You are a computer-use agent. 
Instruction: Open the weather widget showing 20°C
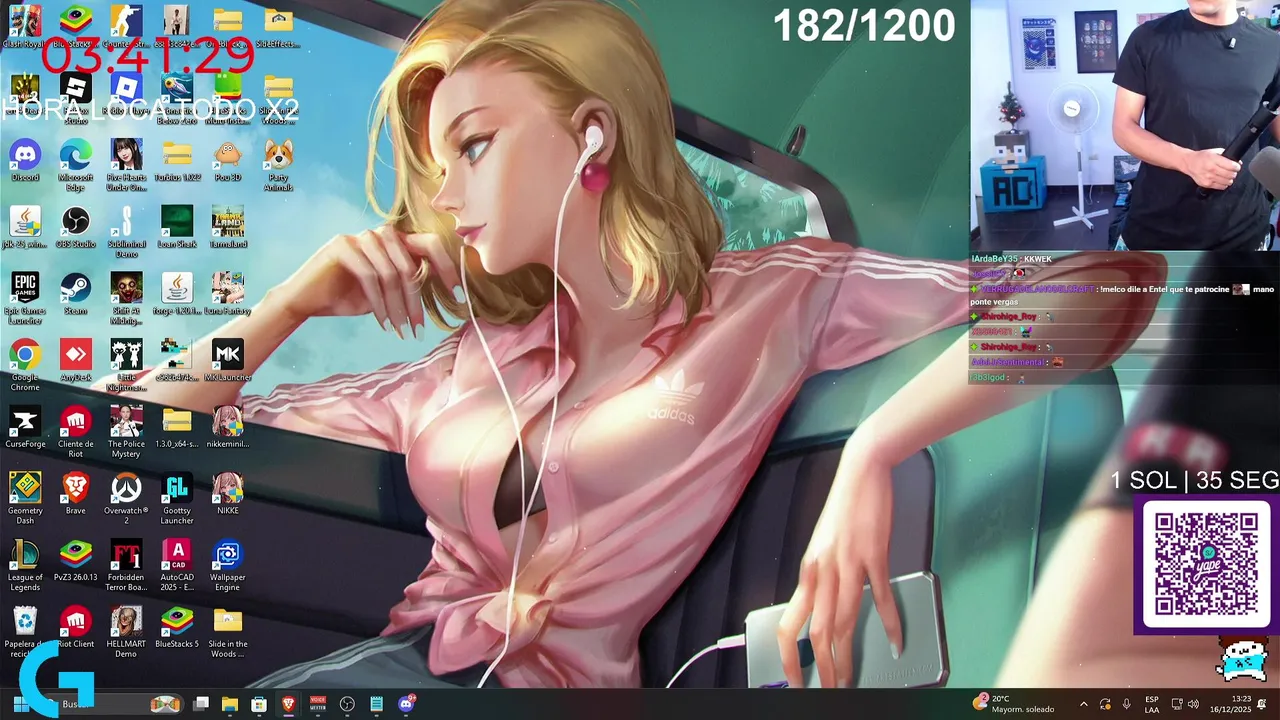(1013, 704)
